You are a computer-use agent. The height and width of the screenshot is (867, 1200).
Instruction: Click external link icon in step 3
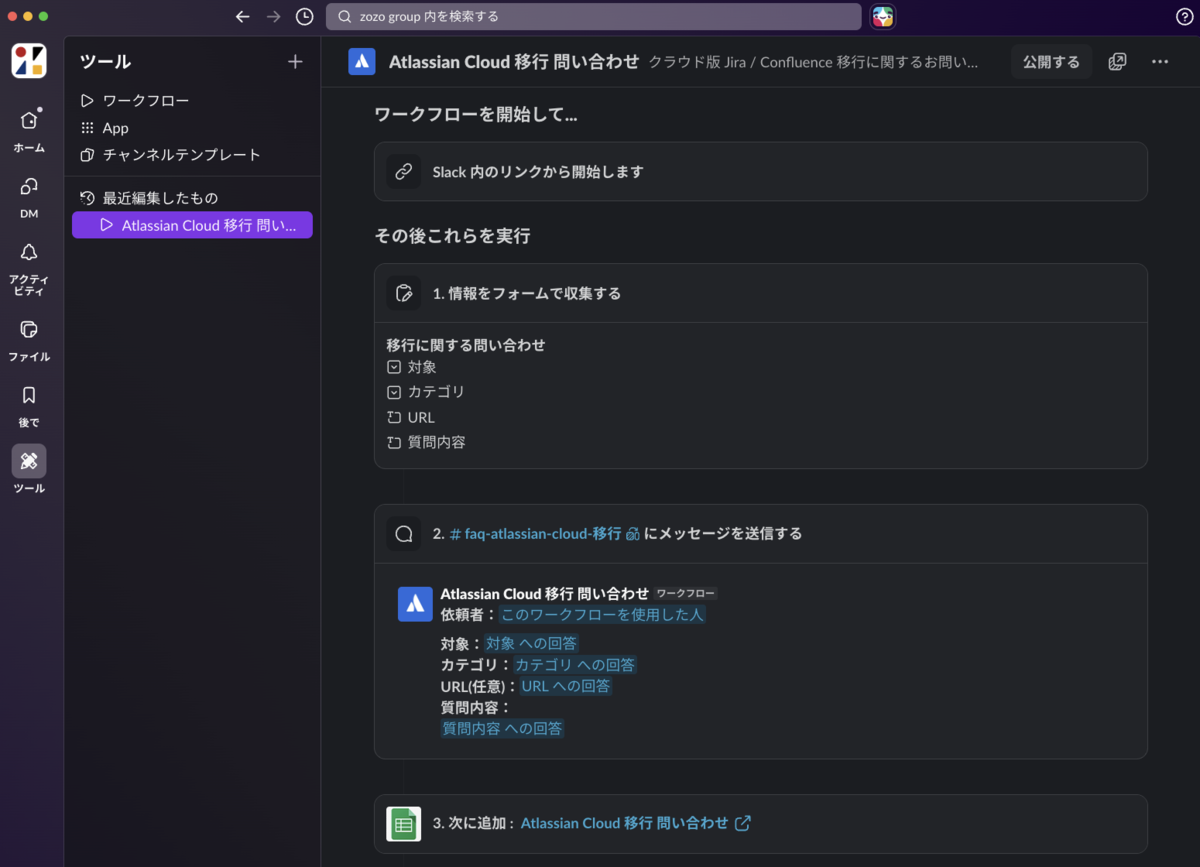tap(743, 823)
